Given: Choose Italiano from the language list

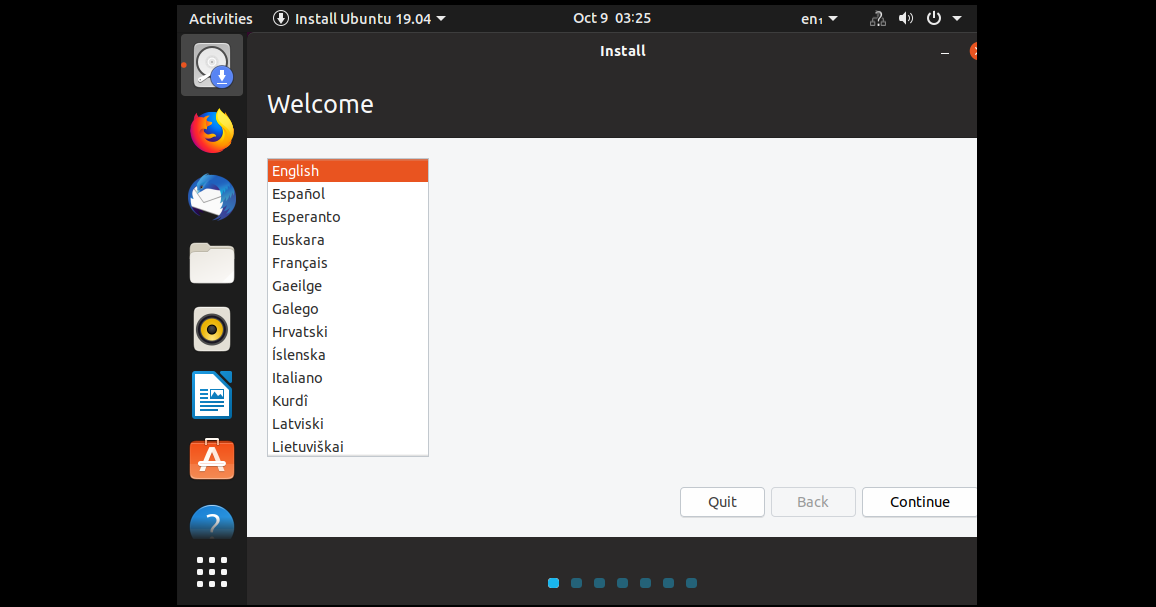Looking at the screenshot, I should (x=297, y=377).
